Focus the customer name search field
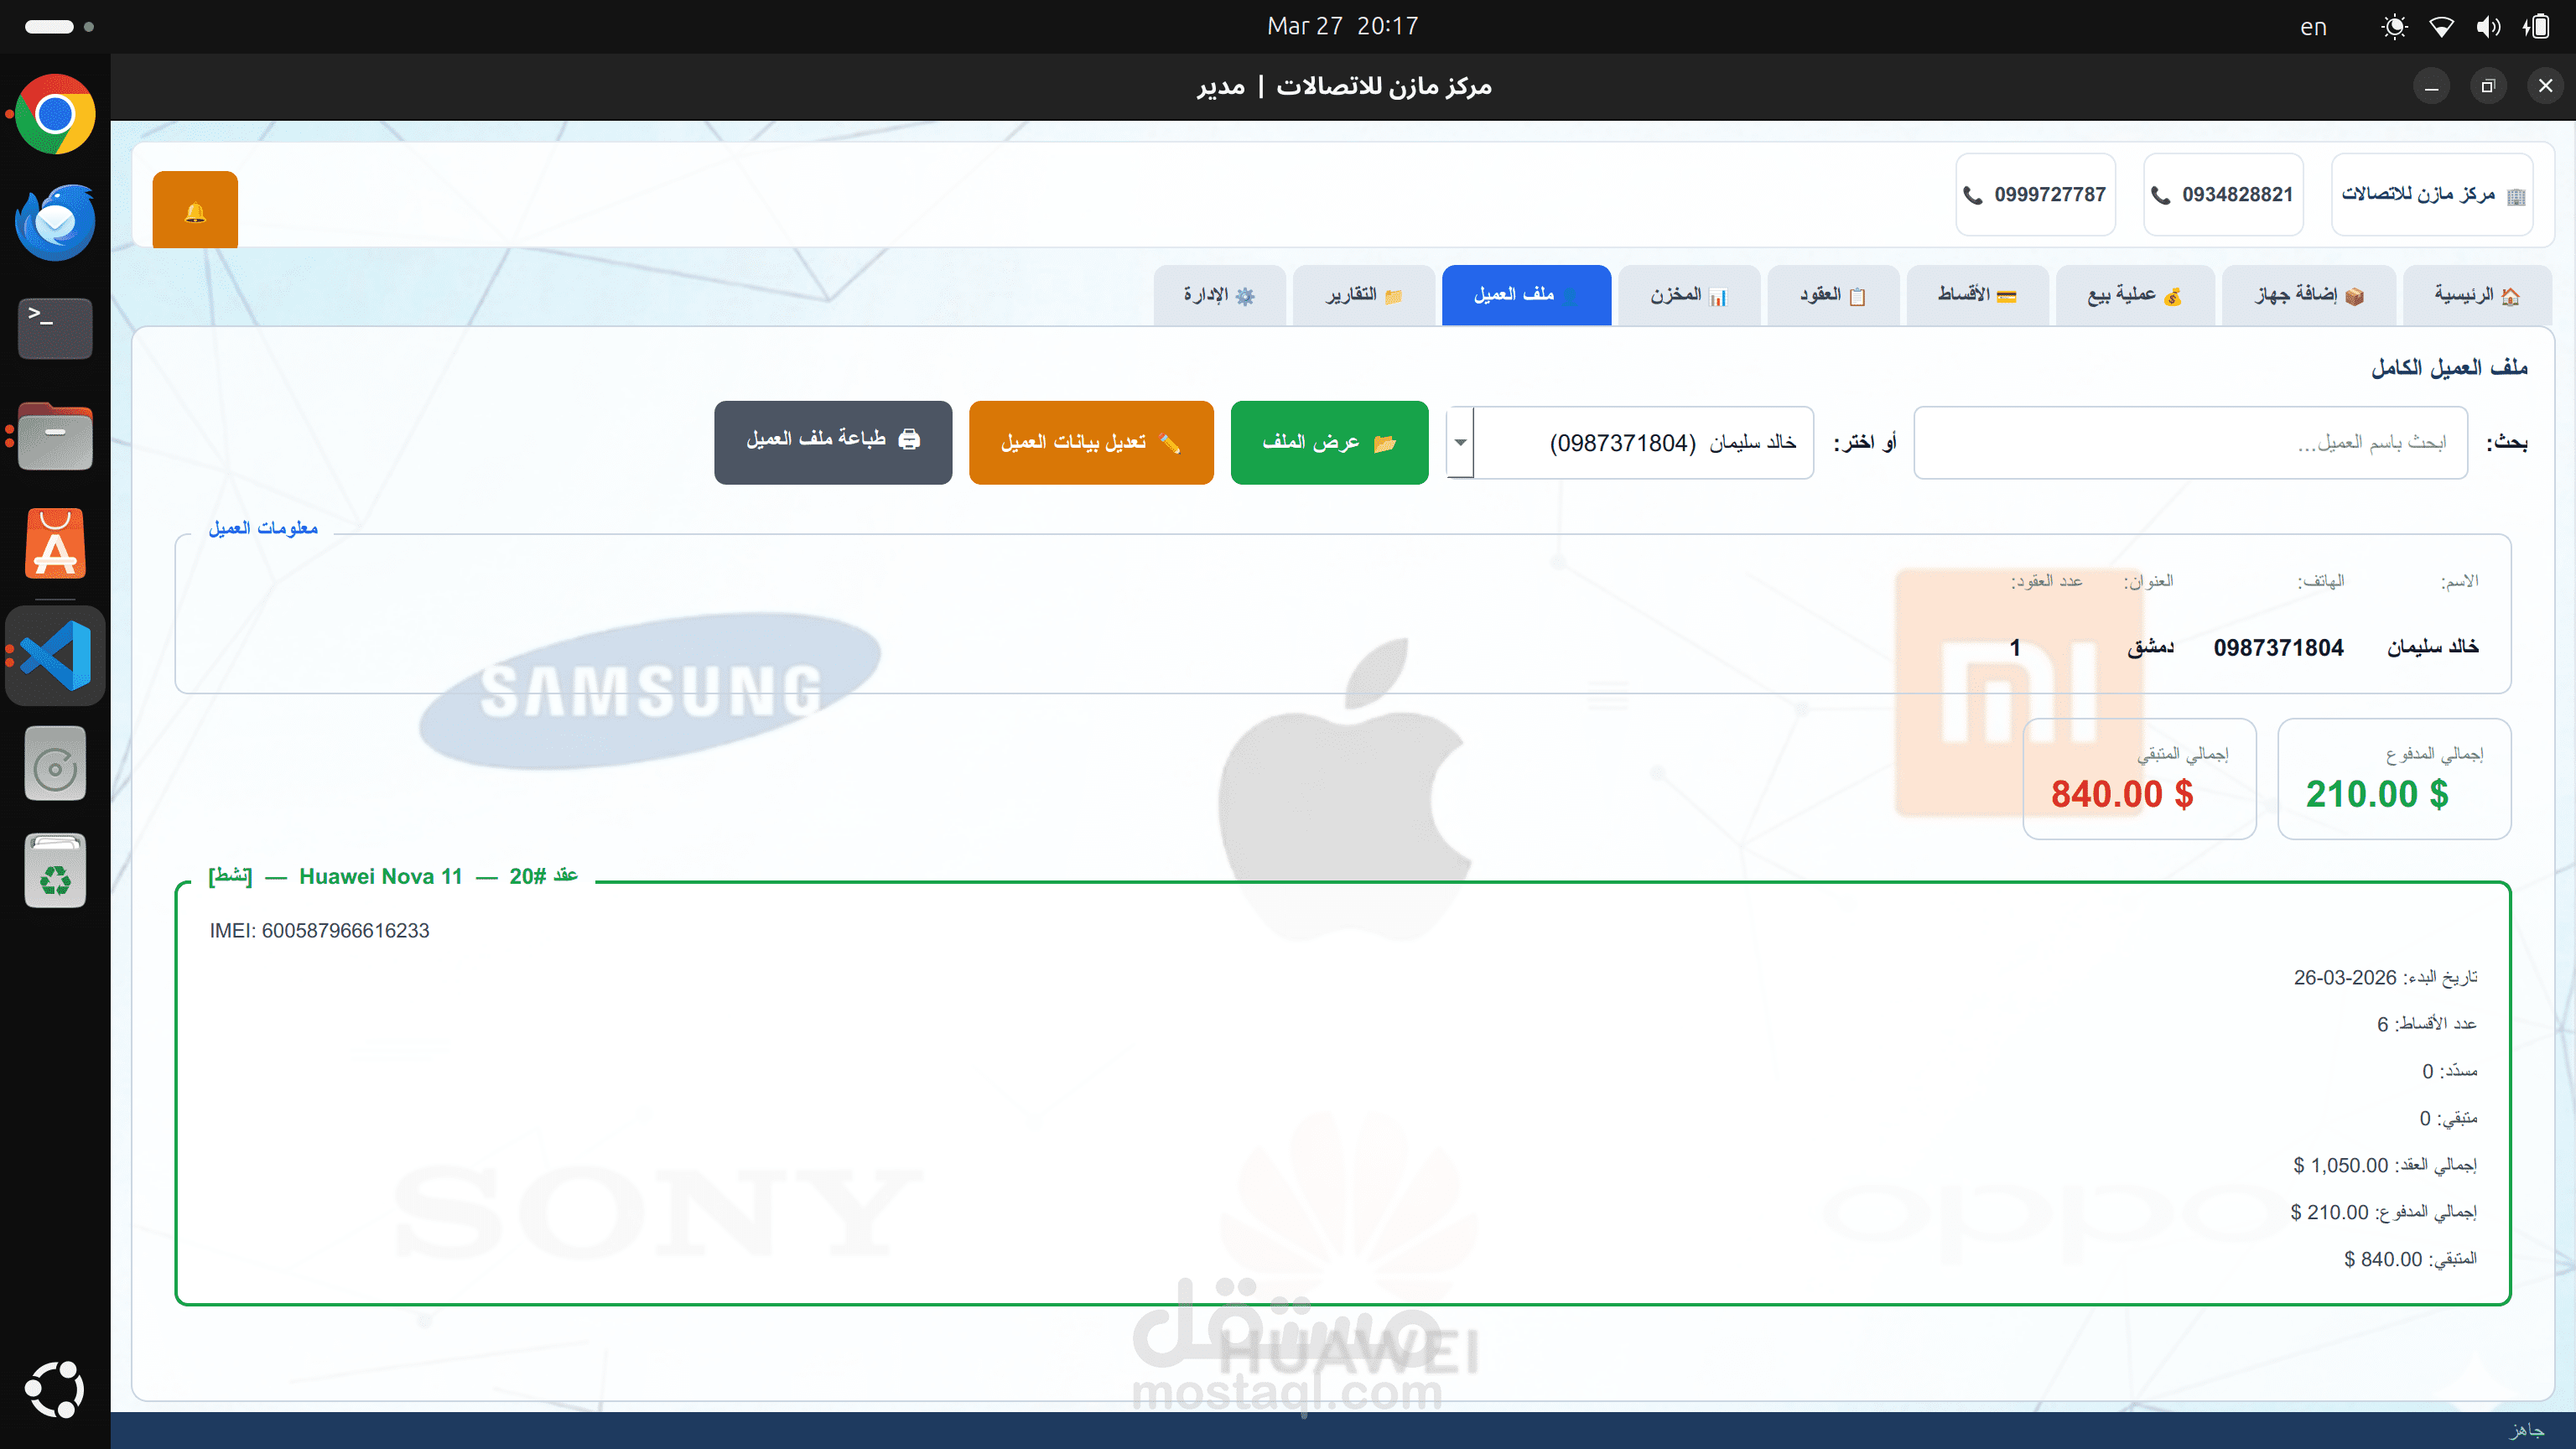Image resolution: width=2576 pixels, height=1449 pixels. pyautogui.click(x=2190, y=443)
